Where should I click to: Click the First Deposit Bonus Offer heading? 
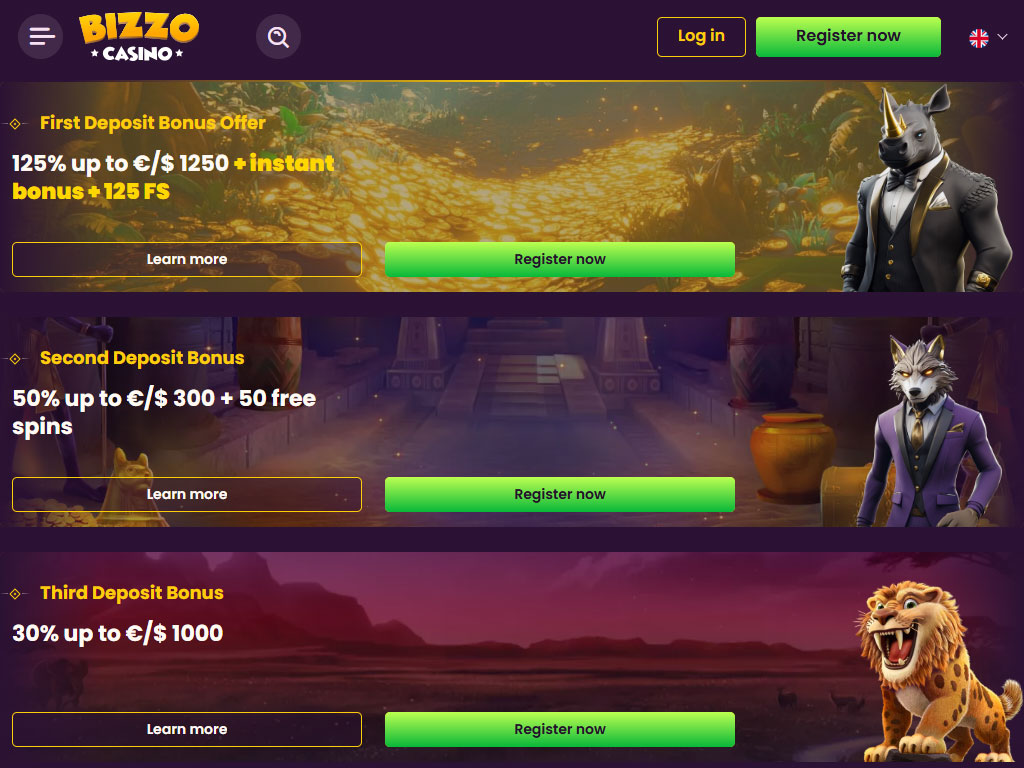[153, 123]
